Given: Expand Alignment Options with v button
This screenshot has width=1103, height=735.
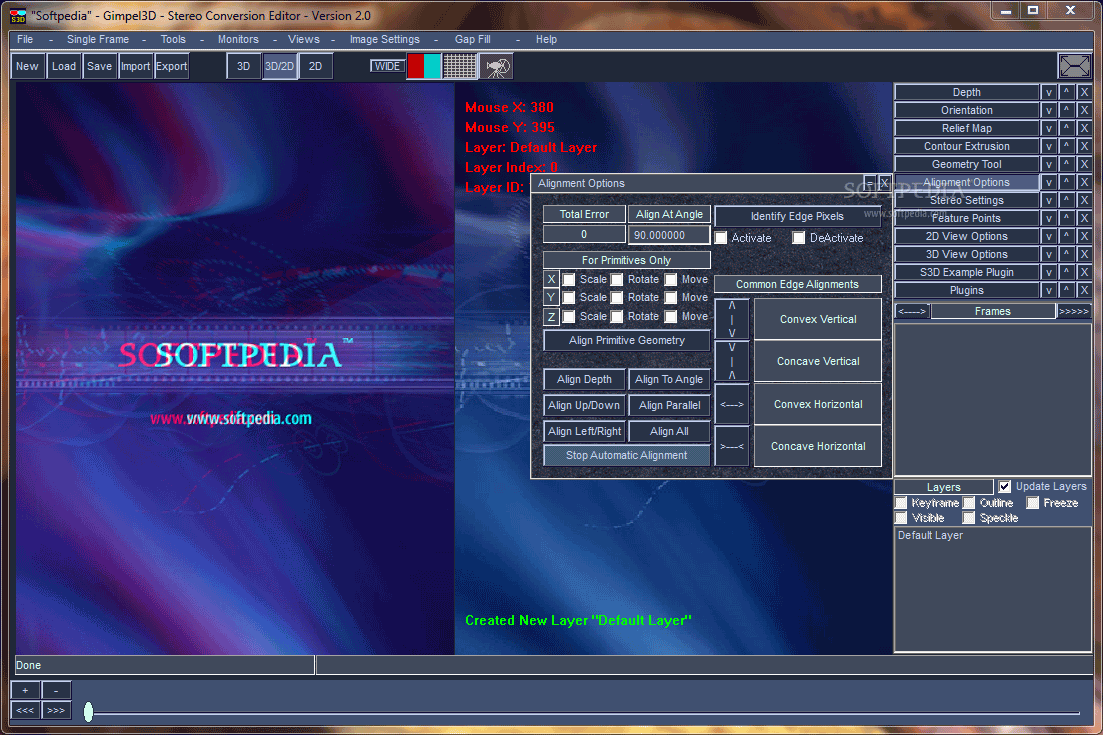Looking at the screenshot, I should 1048,182.
